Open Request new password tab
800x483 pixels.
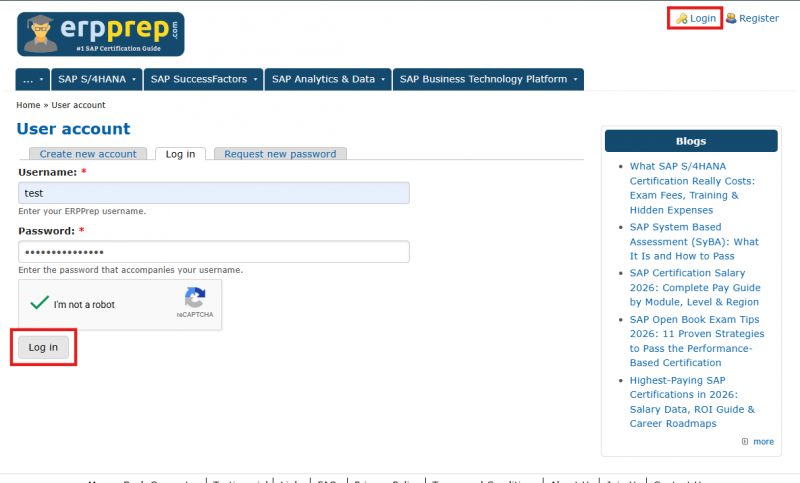pyautogui.click(x=280, y=154)
